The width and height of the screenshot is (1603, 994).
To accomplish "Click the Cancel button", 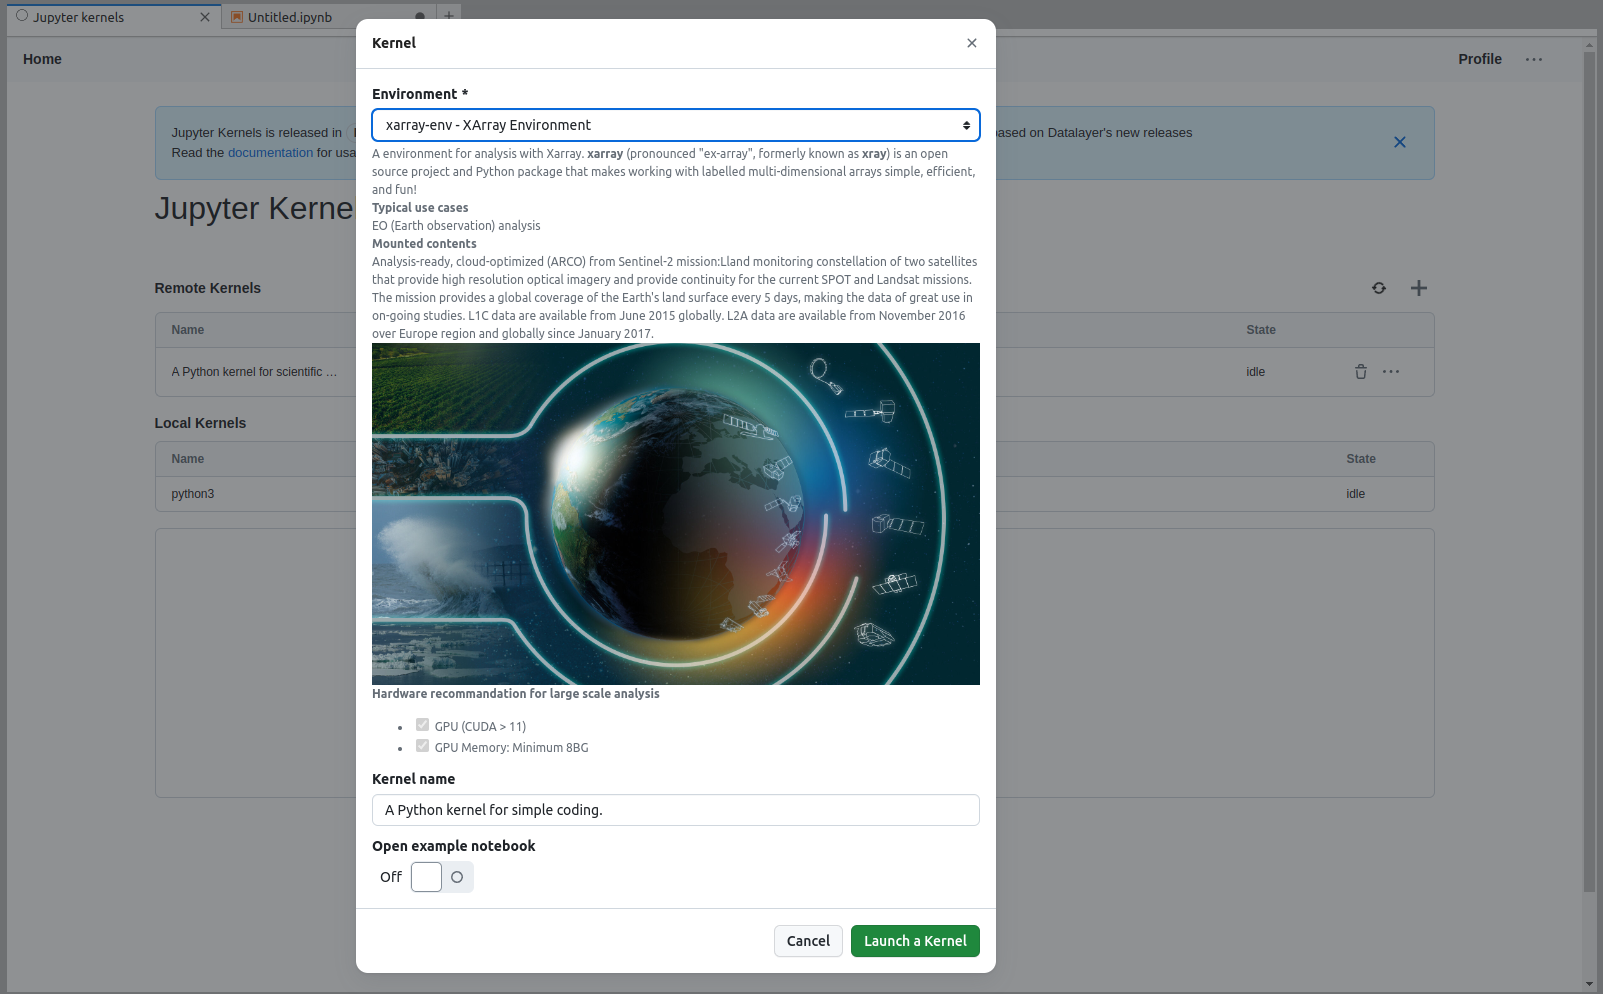I will (x=808, y=941).
